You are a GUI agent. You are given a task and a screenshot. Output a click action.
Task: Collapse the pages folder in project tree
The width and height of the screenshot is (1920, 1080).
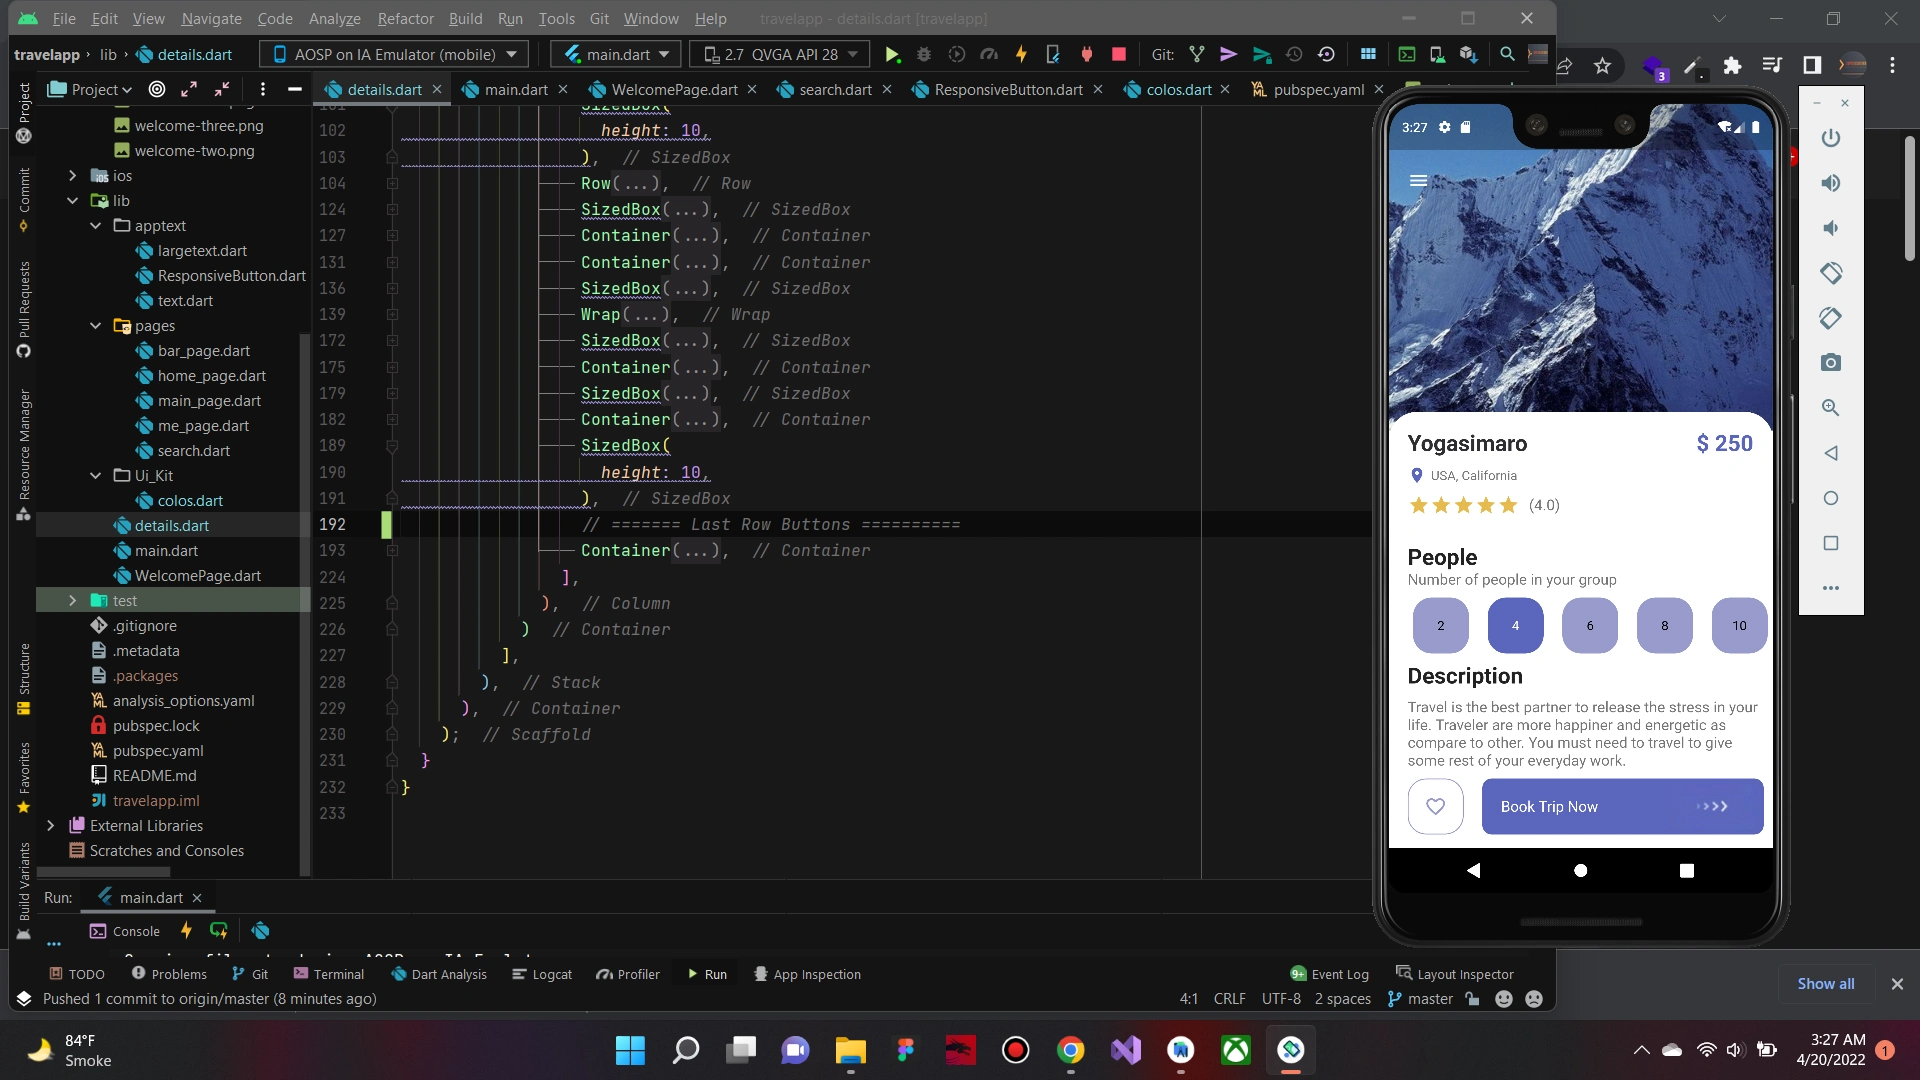[x=96, y=326]
